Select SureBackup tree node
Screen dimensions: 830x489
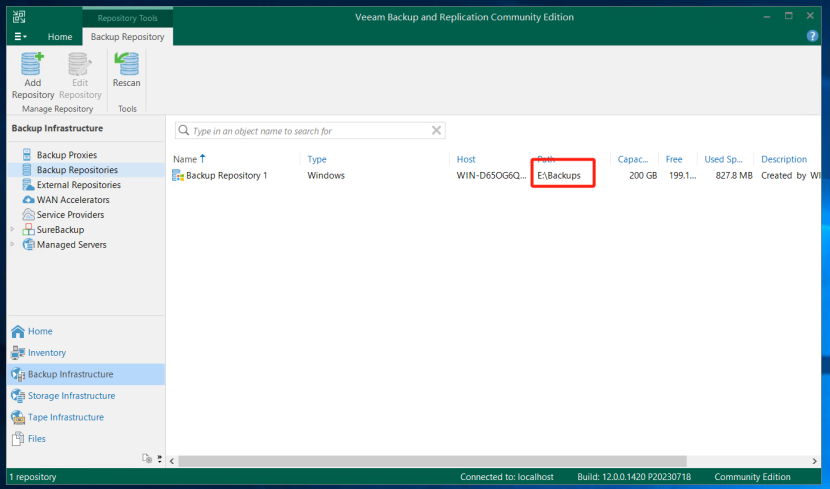pos(60,230)
